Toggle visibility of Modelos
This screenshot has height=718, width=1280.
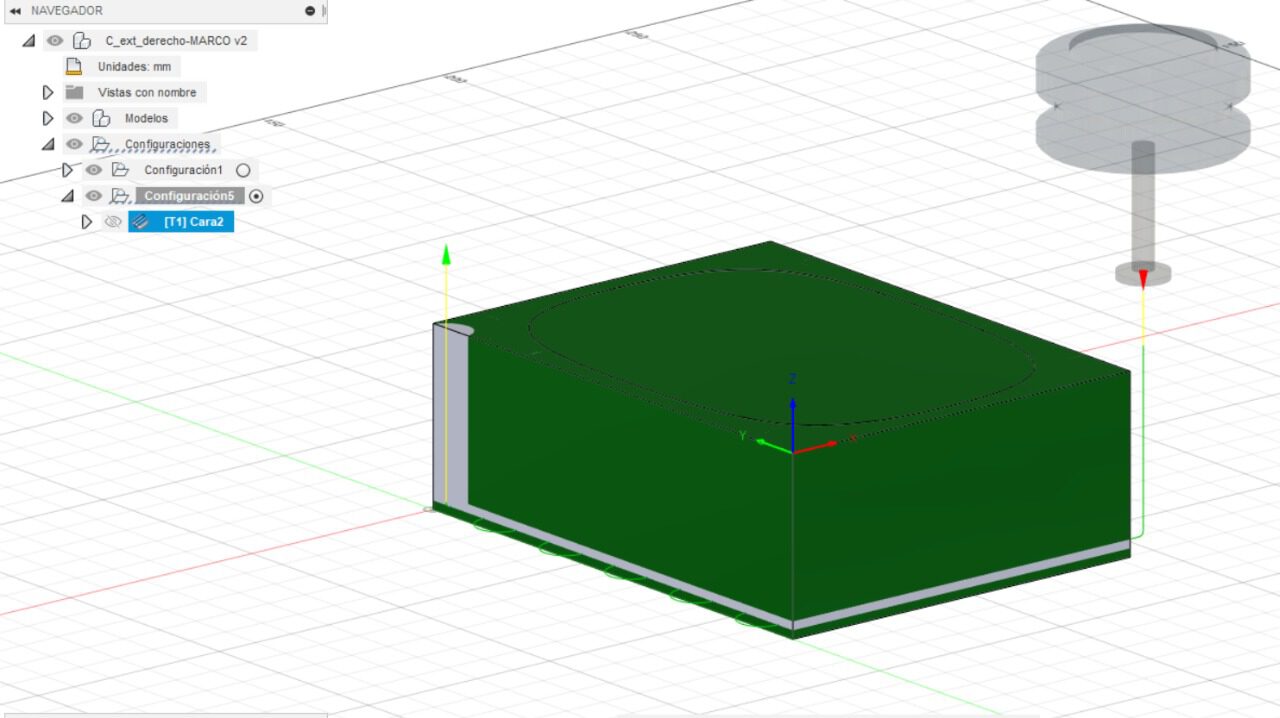pyautogui.click(x=74, y=118)
